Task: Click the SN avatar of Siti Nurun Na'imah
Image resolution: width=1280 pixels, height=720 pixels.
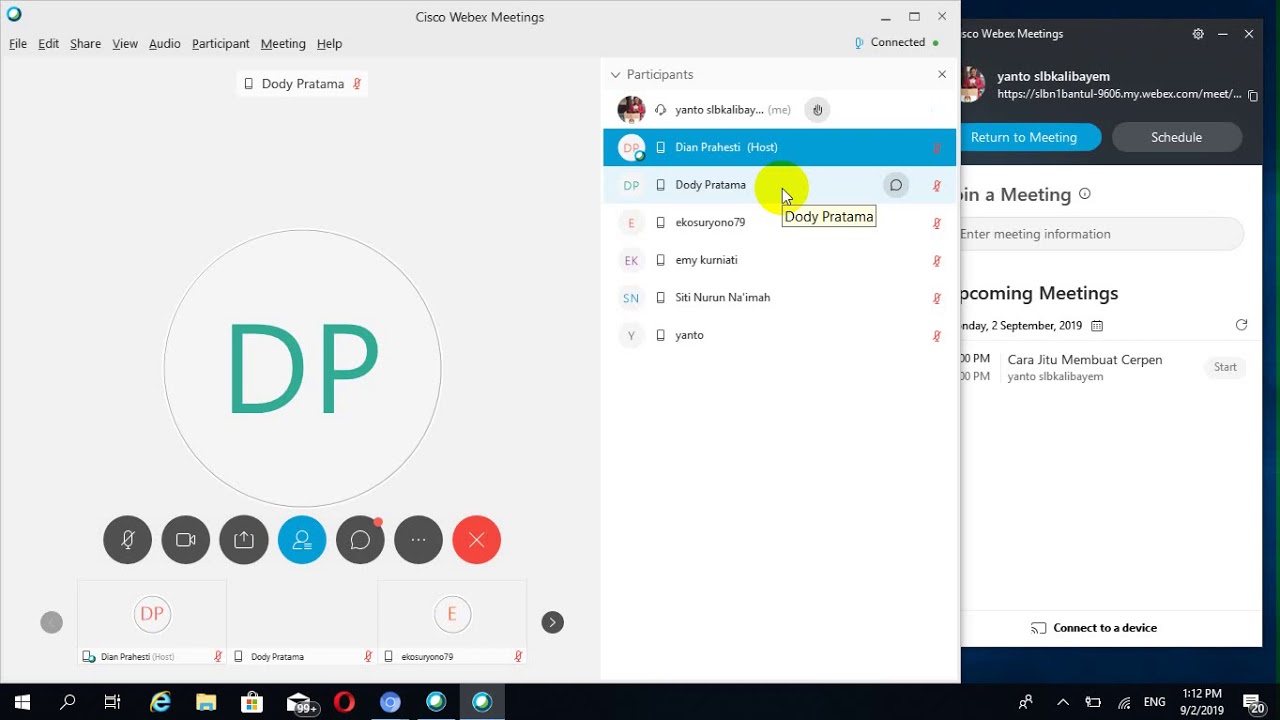Action: [x=631, y=298]
